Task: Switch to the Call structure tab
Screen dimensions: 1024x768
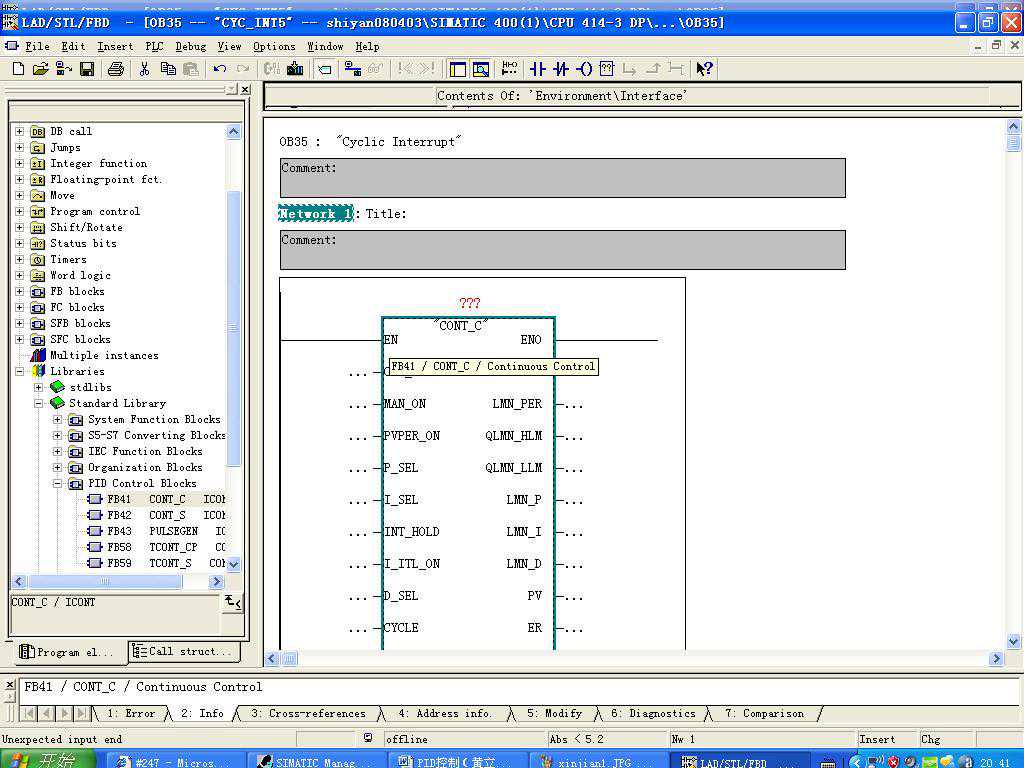Action: coord(185,652)
